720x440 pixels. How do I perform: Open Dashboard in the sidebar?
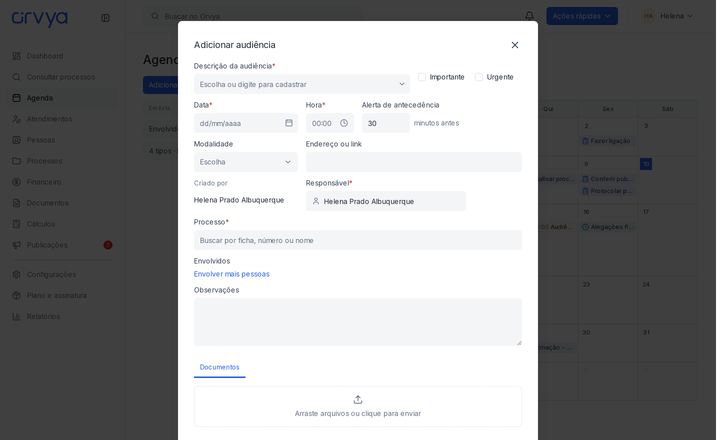(62, 56)
